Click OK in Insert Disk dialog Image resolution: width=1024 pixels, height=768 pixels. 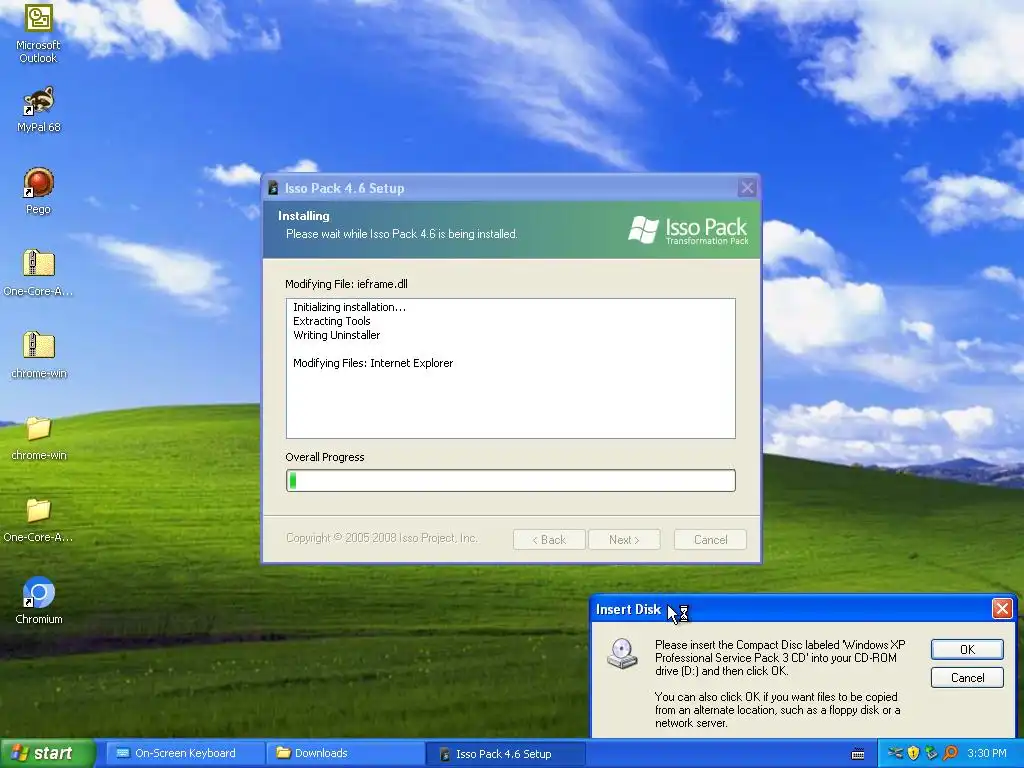pyautogui.click(x=967, y=649)
